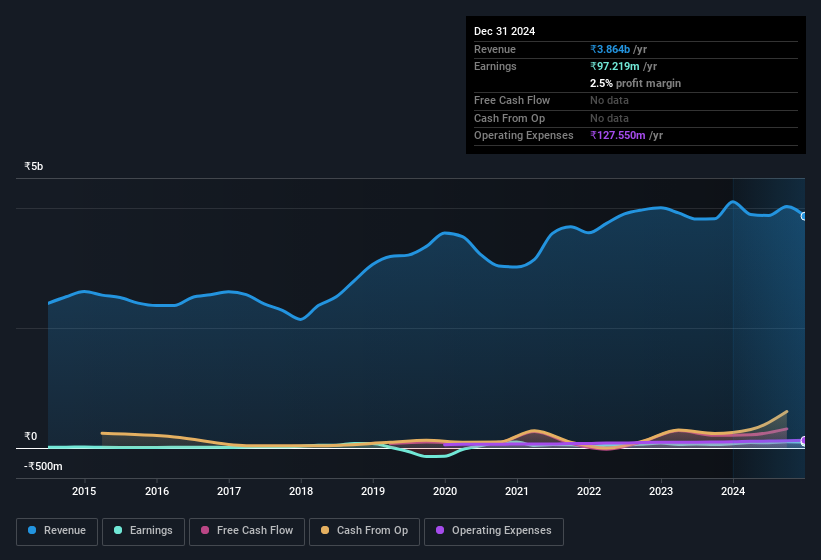Click the Cash From Op label in tooltip
The width and height of the screenshot is (821, 560).
509,118
